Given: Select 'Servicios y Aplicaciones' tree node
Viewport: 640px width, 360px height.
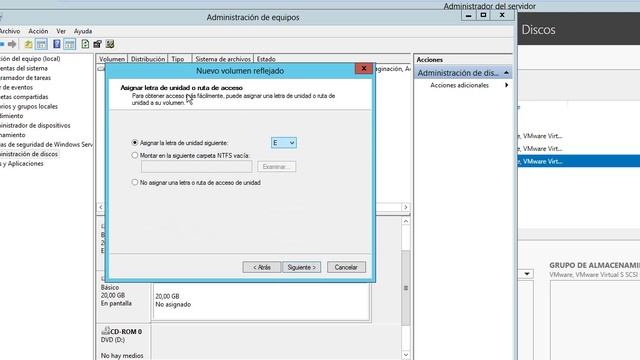Looking at the screenshot, I should point(22,164).
